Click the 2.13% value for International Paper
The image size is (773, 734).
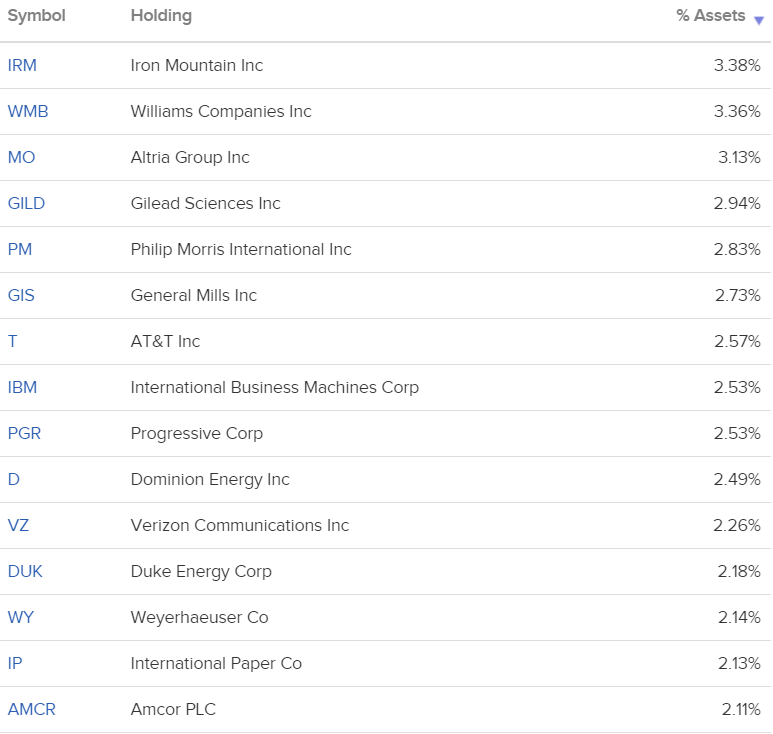(x=739, y=664)
